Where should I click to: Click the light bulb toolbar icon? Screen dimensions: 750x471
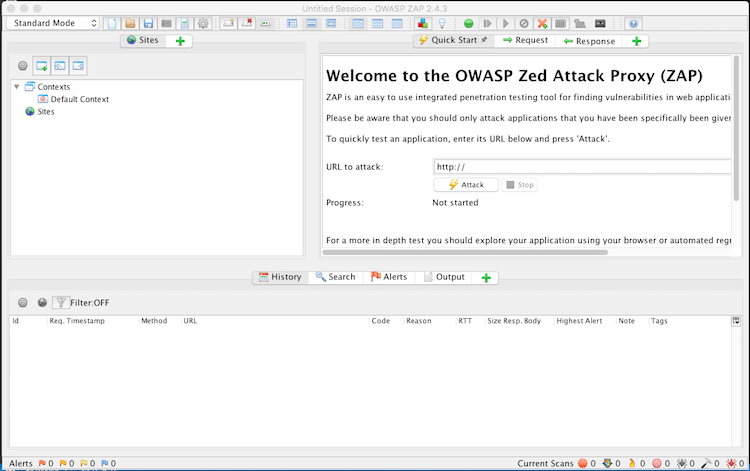point(442,23)
